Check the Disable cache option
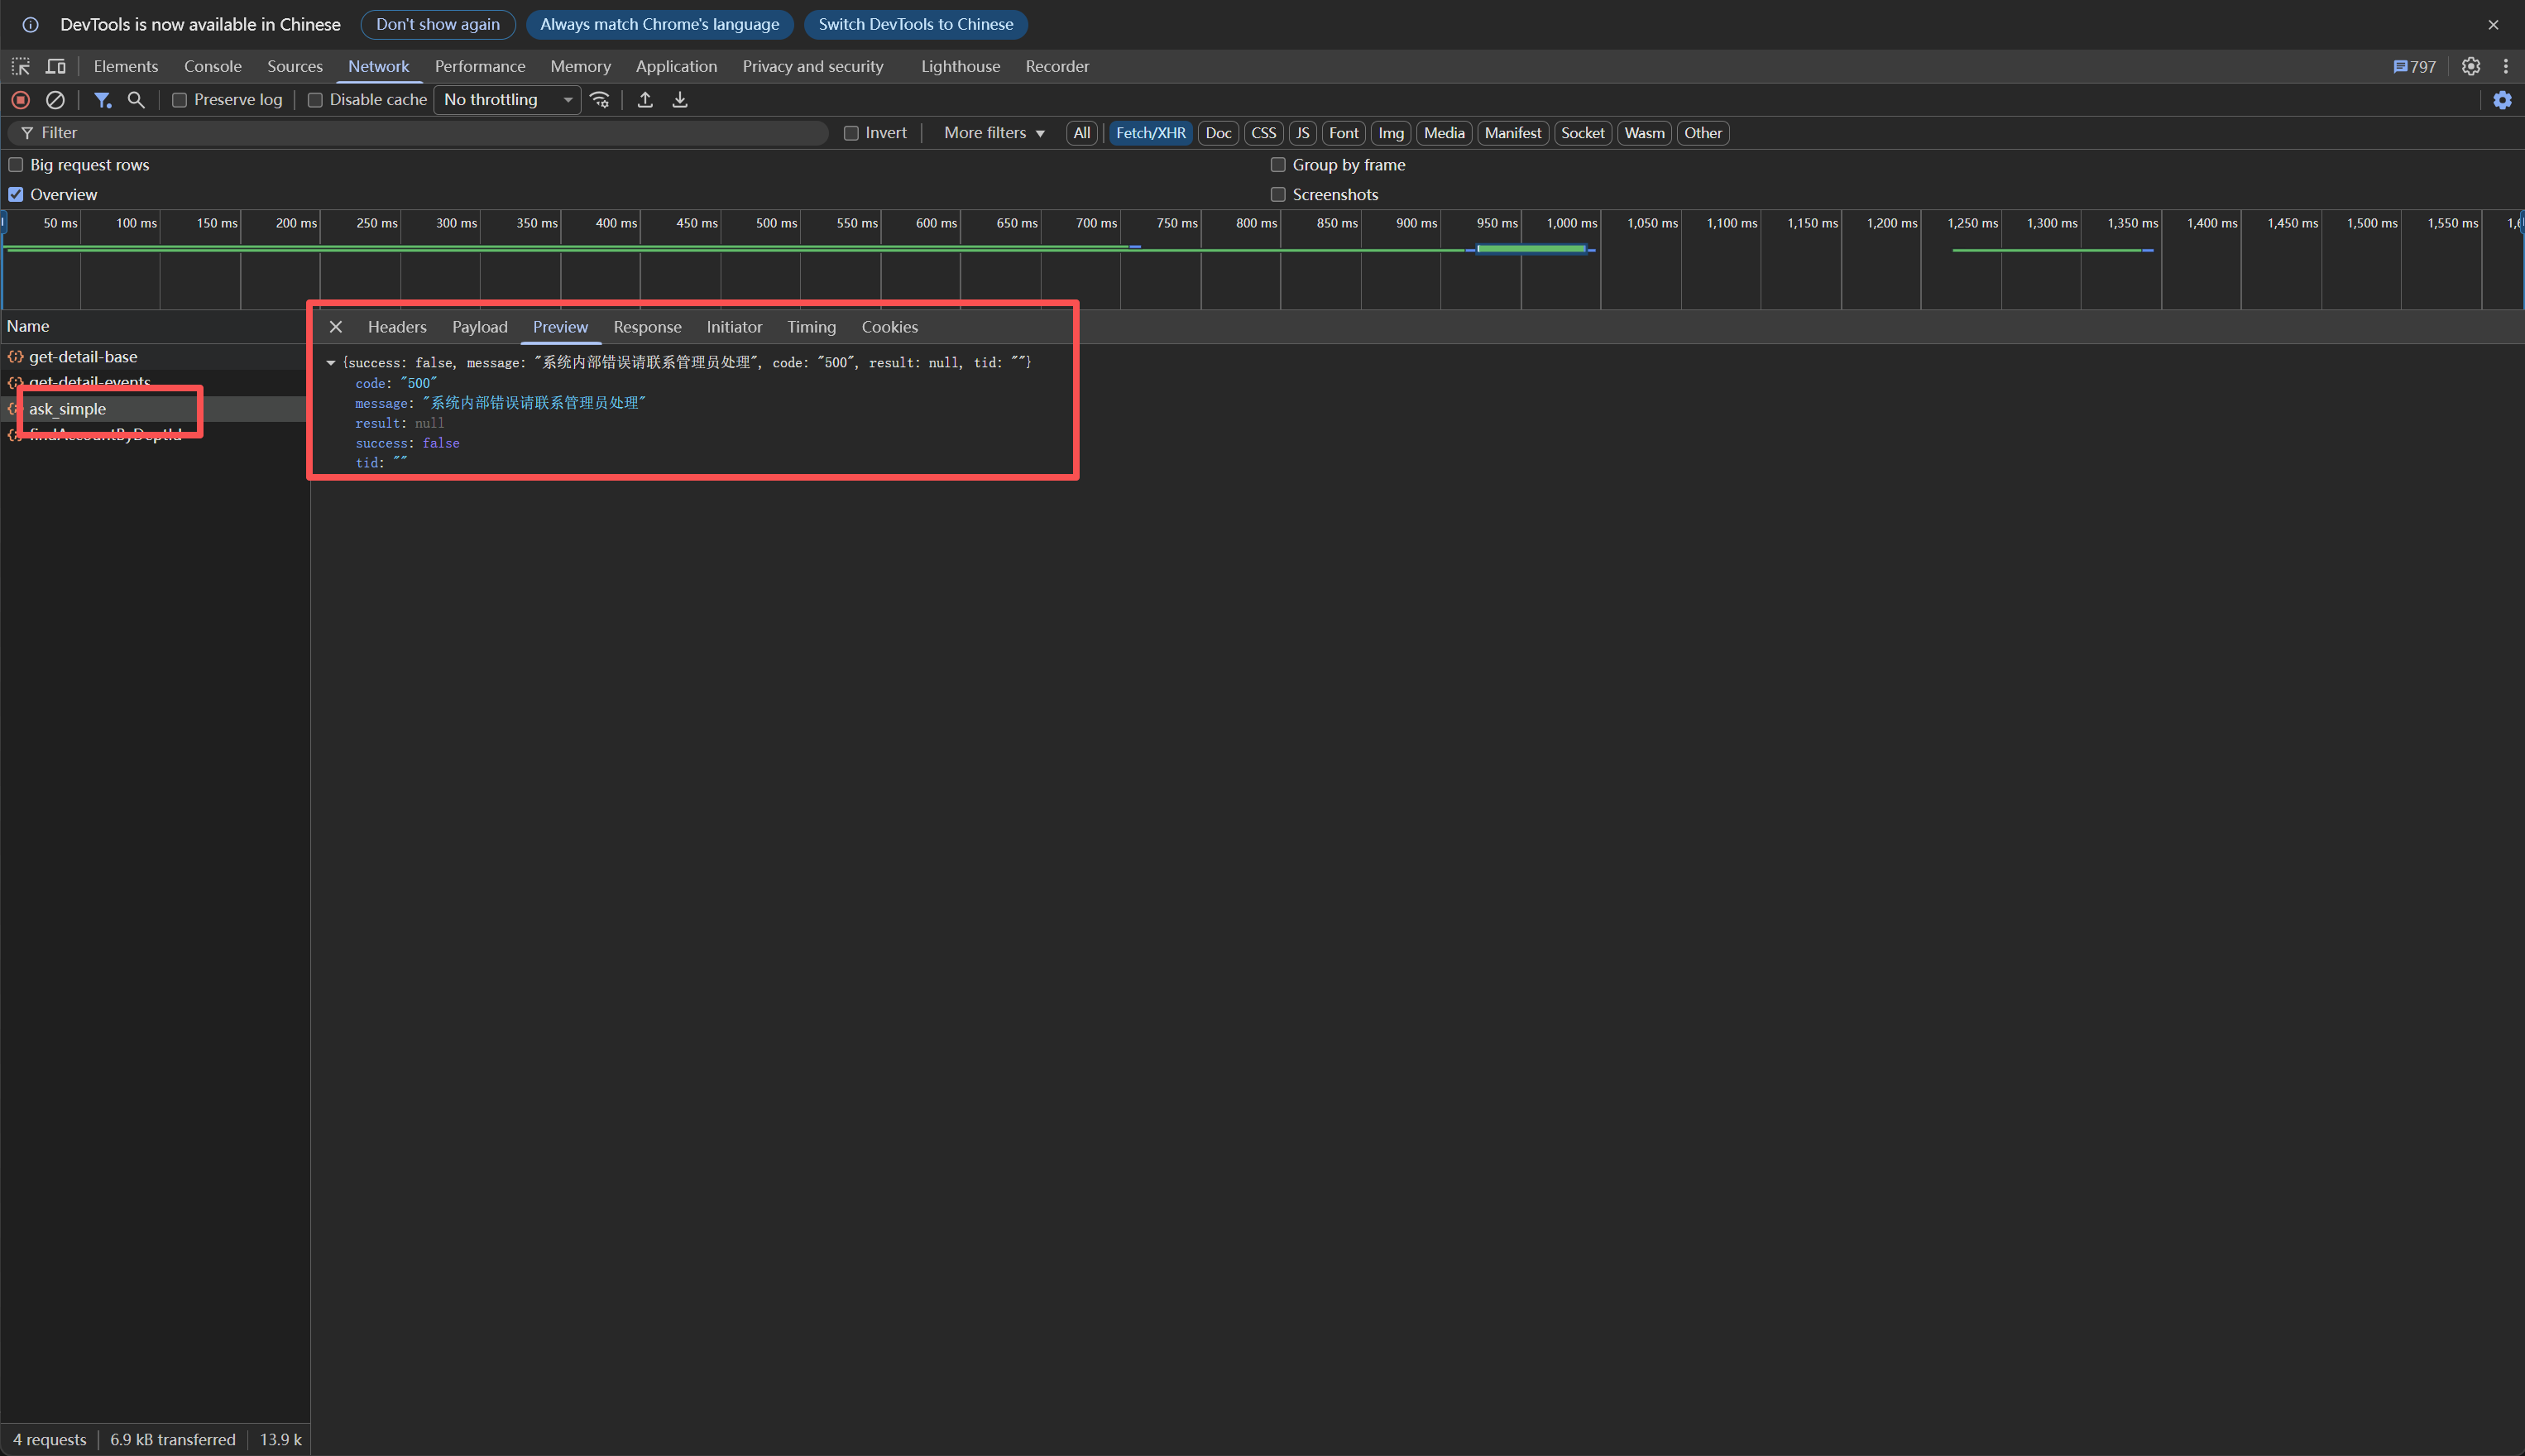The image size is (2525, 1456). pos(315,100)
